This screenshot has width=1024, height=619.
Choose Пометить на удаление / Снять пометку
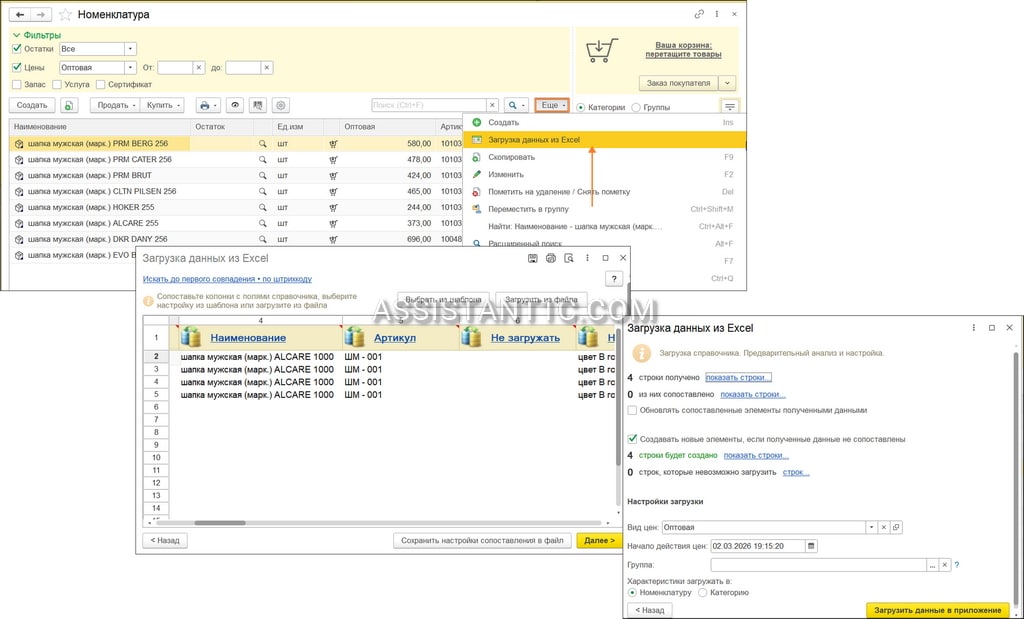(x=604, y=192)
